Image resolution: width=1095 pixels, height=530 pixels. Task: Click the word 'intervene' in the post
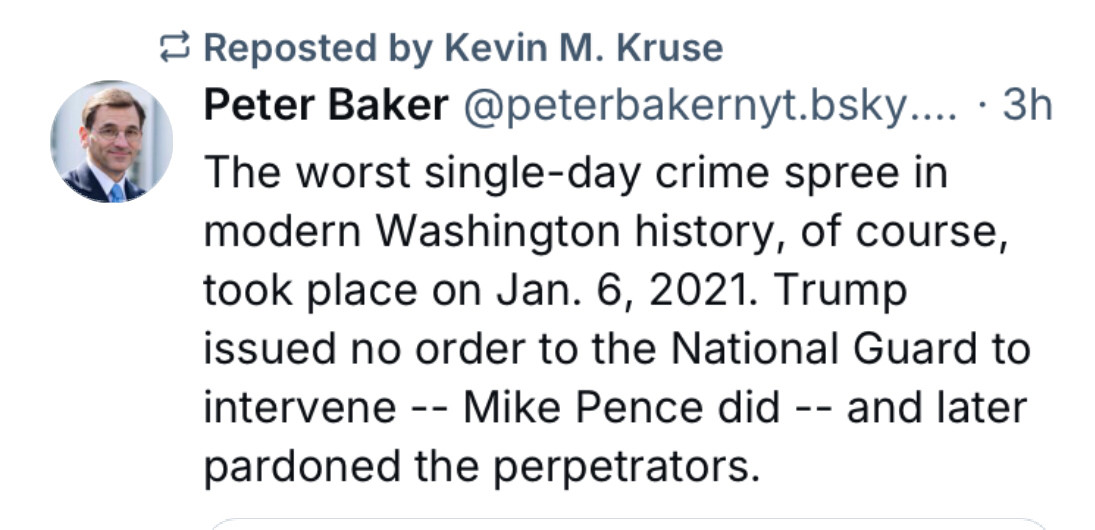pos(300,407)
